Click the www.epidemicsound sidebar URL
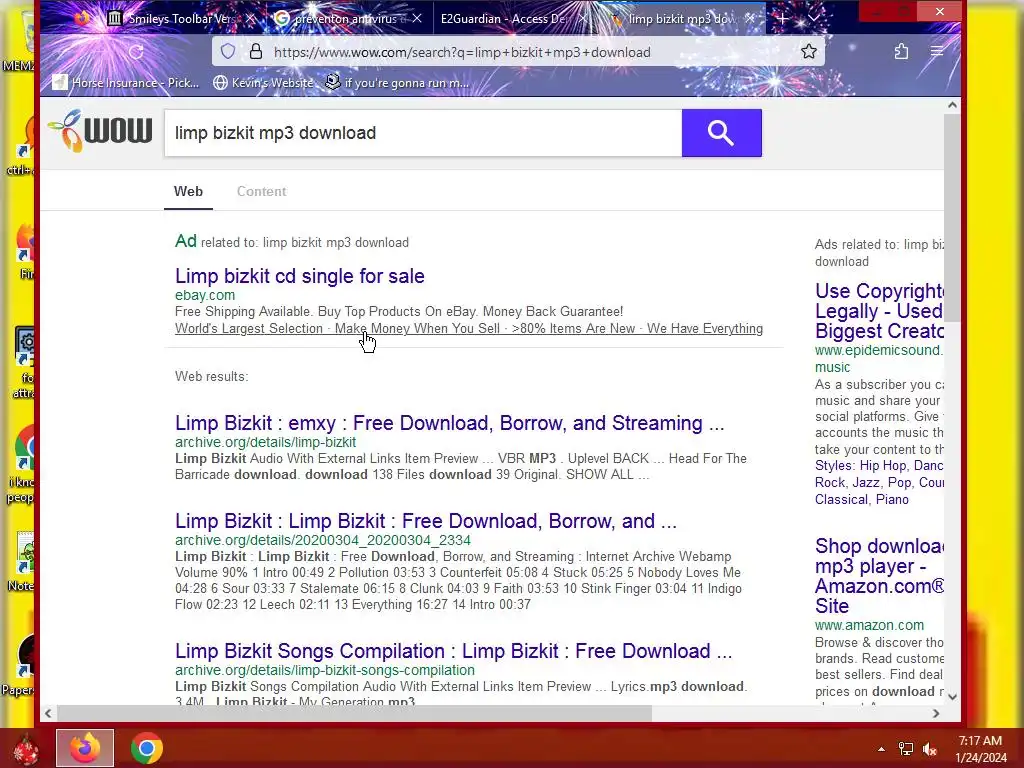Image resolution: width=1024 pixels, height=768 pixels. (879, 359)
